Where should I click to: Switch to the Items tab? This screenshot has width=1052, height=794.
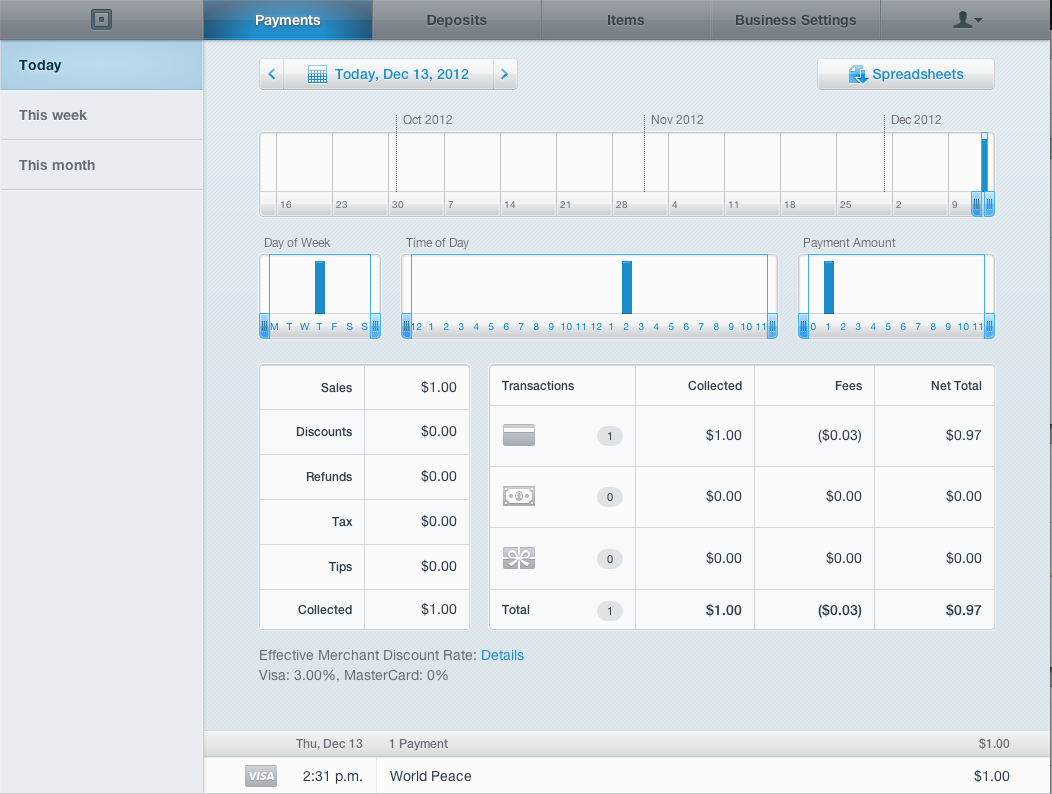pyautogui.click(x=625, y=19)
